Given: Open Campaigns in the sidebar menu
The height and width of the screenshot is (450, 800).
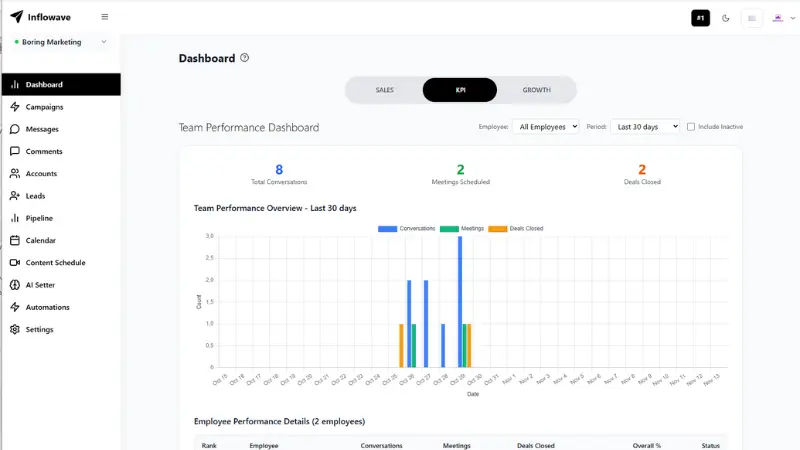Looking at the screenshot, I should point(61,107).
